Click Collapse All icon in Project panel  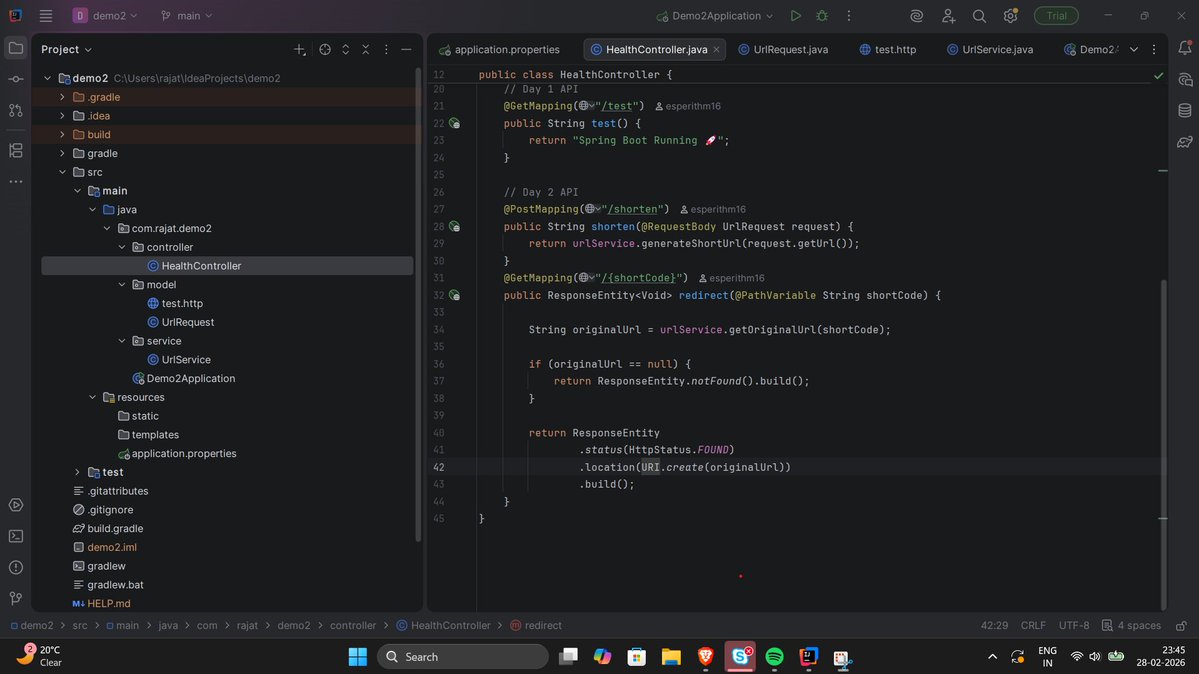pos(366,49)
